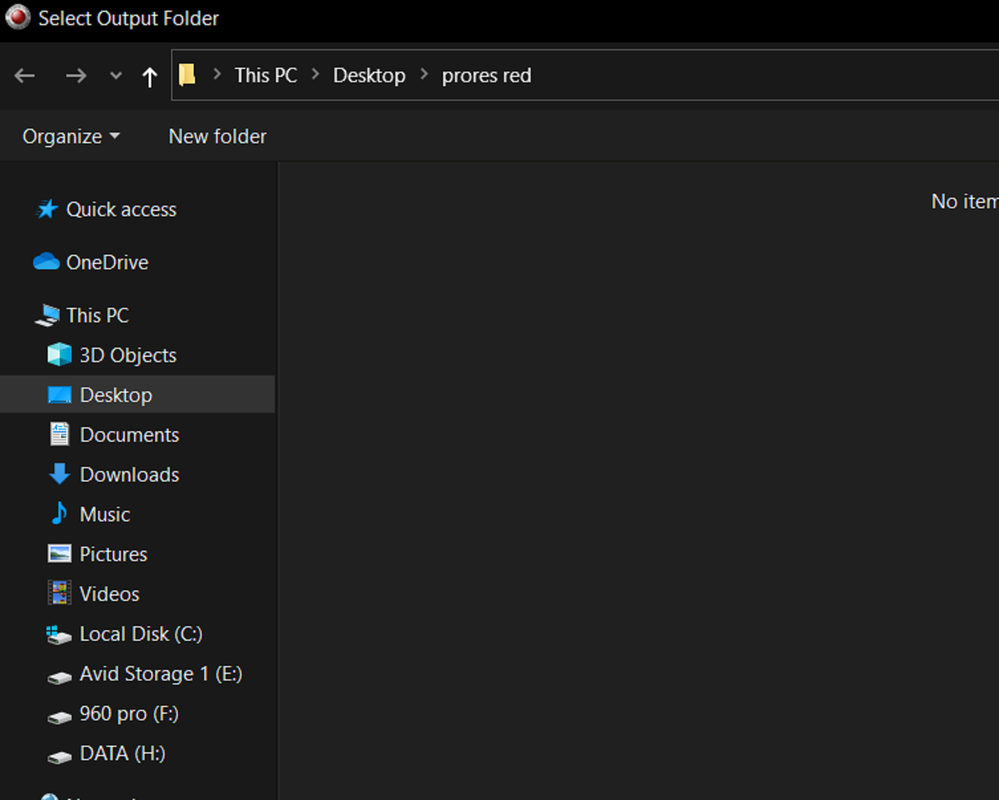Select This PC in navigation pane
The image size is (999, 800).
(x=97, y=315)
